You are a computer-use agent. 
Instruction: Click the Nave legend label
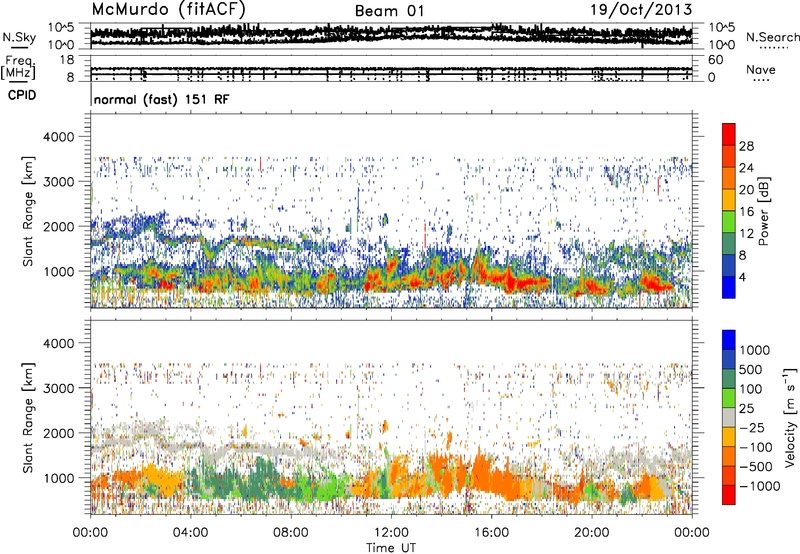click(x=761, y=69)
